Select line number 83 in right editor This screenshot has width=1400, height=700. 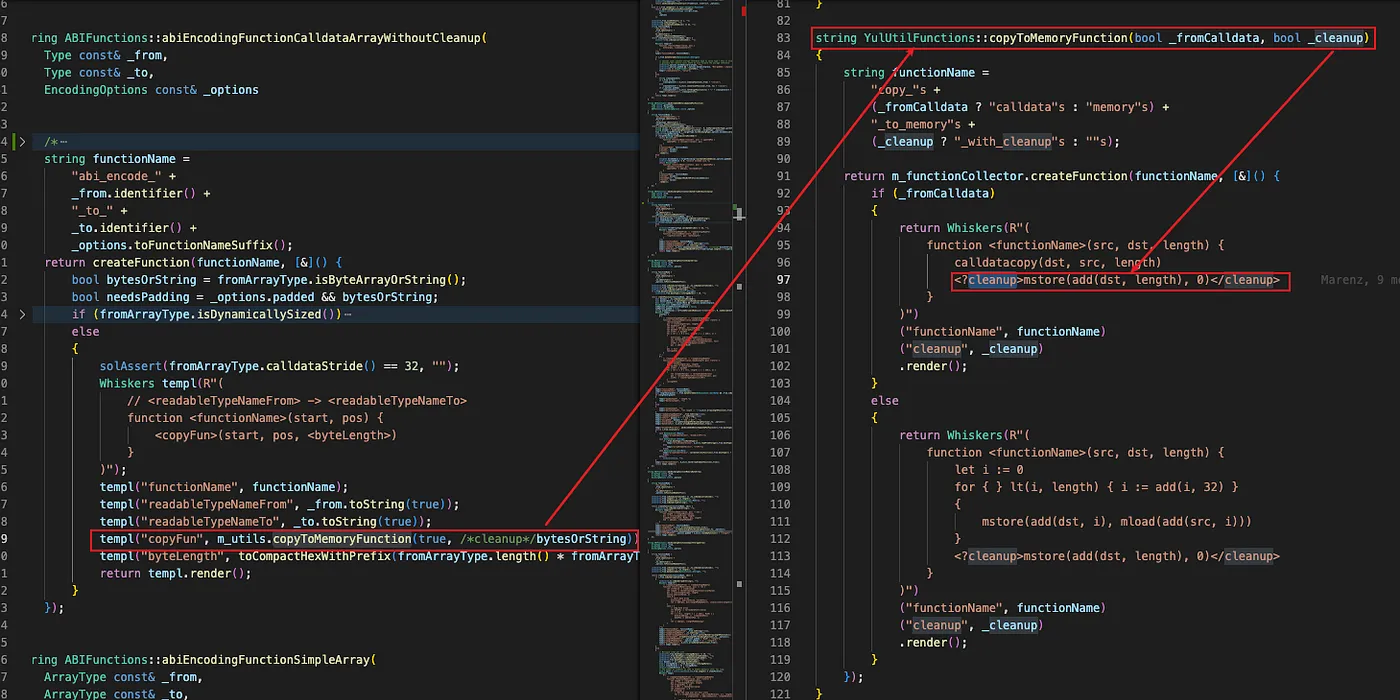(x=783, y=38)
